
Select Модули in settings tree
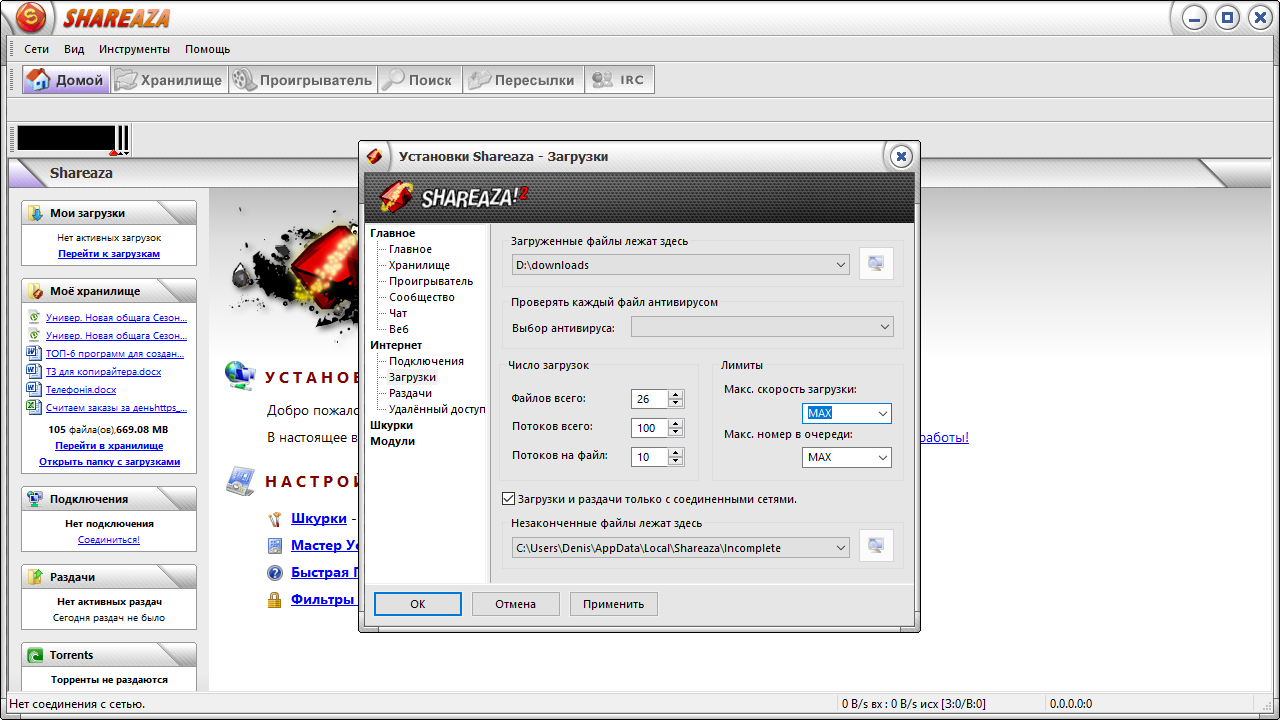pos(392,441)
